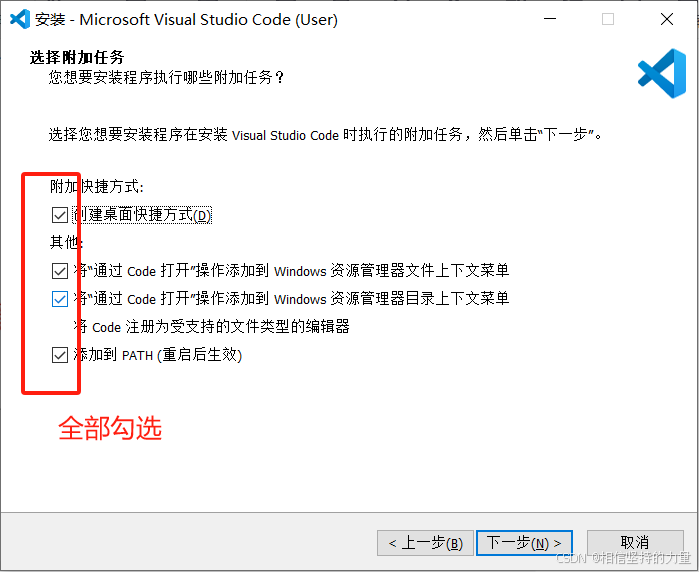
Task: Go back with 上一步(B) button
Action: point(425,543)
